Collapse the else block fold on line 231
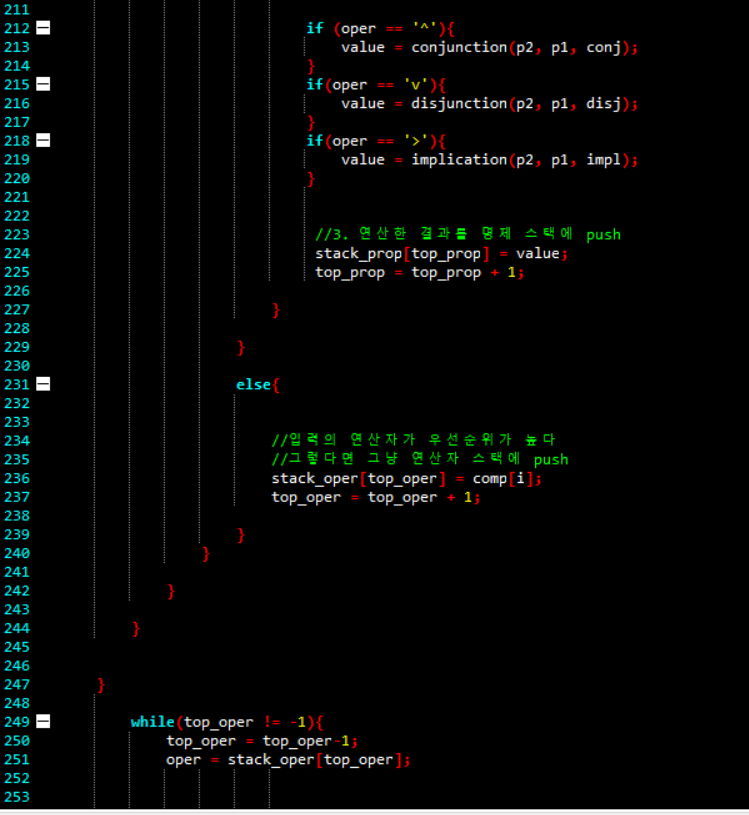The image size is (749, 815). tap(43, 384)
